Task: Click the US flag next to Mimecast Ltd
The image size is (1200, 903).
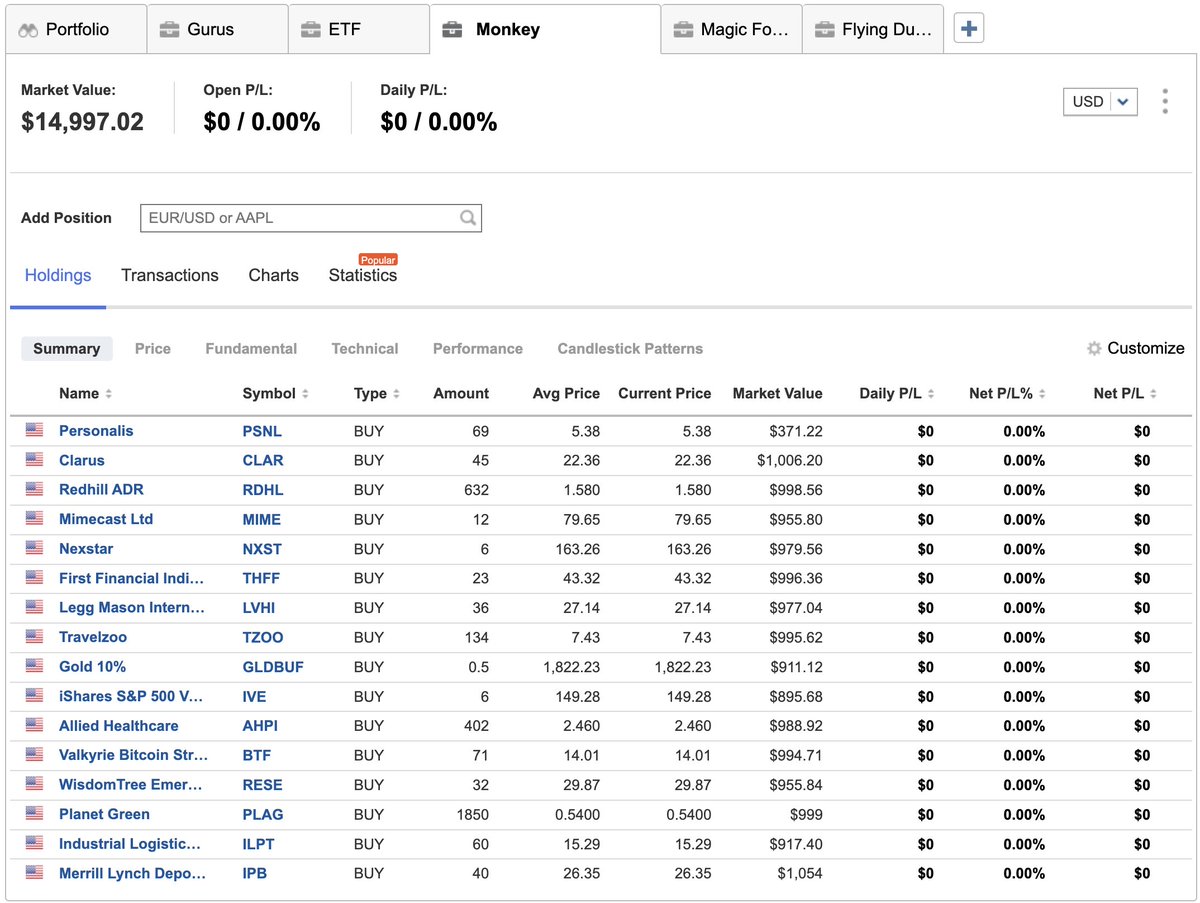Action: pyautogui.click(x=35, y=519)
